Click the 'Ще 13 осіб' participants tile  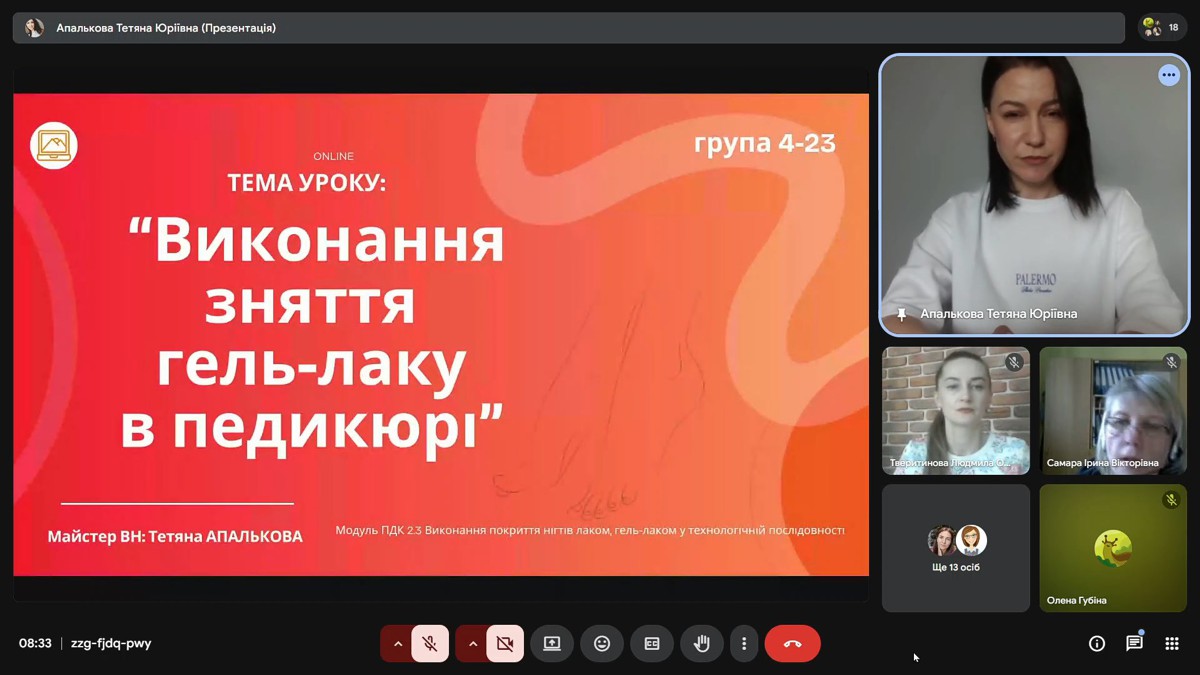956,548
